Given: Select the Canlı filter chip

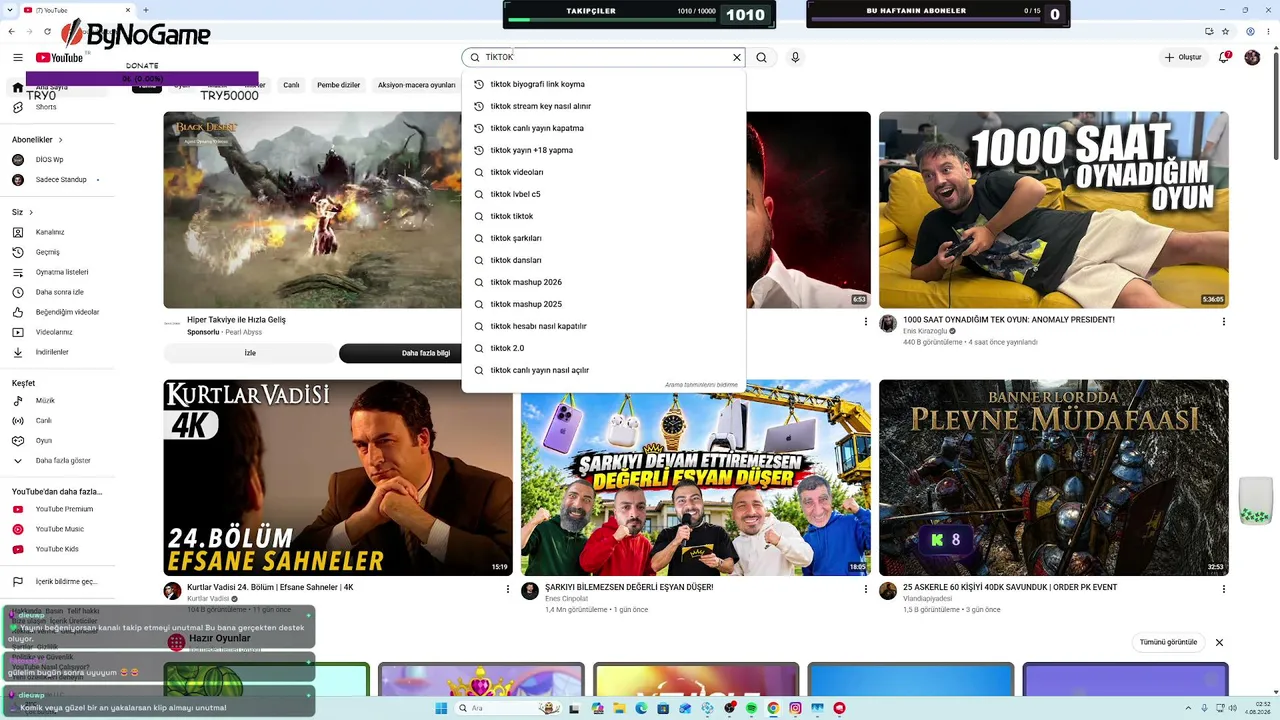Looking at the screenshot, I should [291, 85].
